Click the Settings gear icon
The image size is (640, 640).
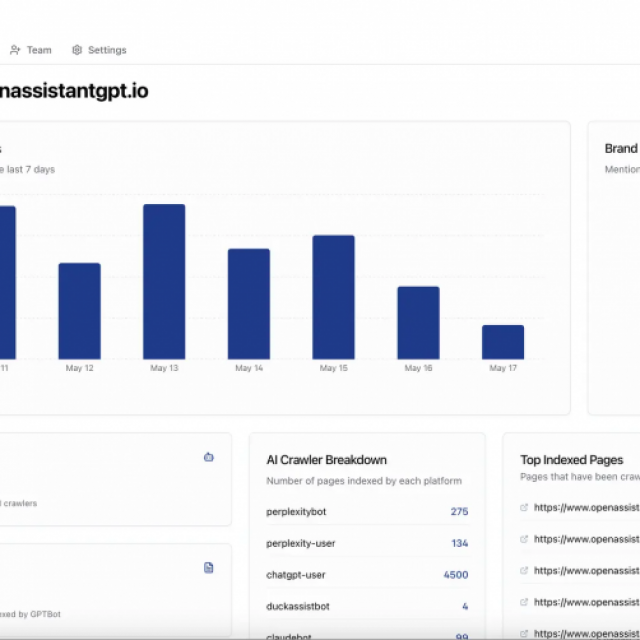77,50
